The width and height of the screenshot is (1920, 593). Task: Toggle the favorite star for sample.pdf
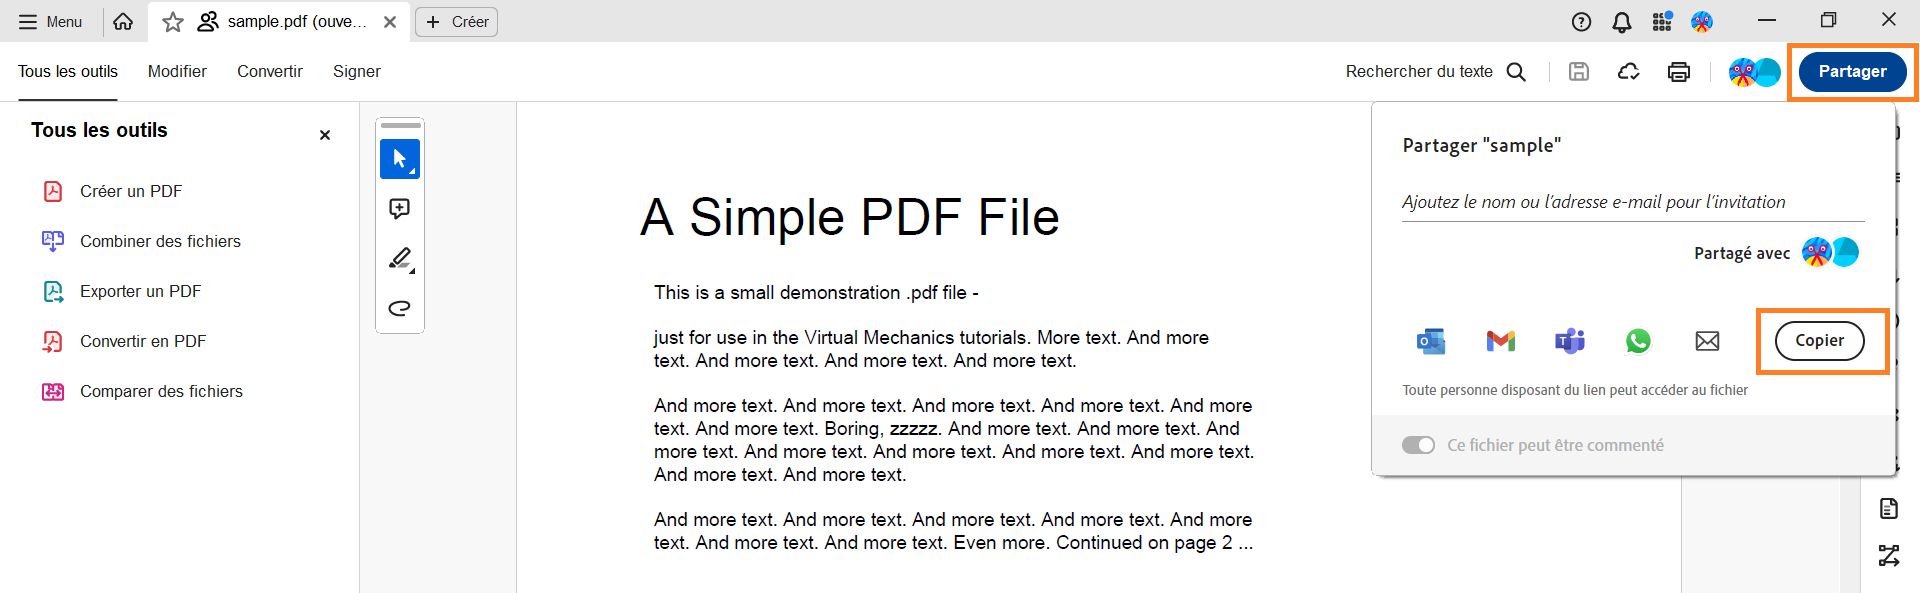pos(172,21)
